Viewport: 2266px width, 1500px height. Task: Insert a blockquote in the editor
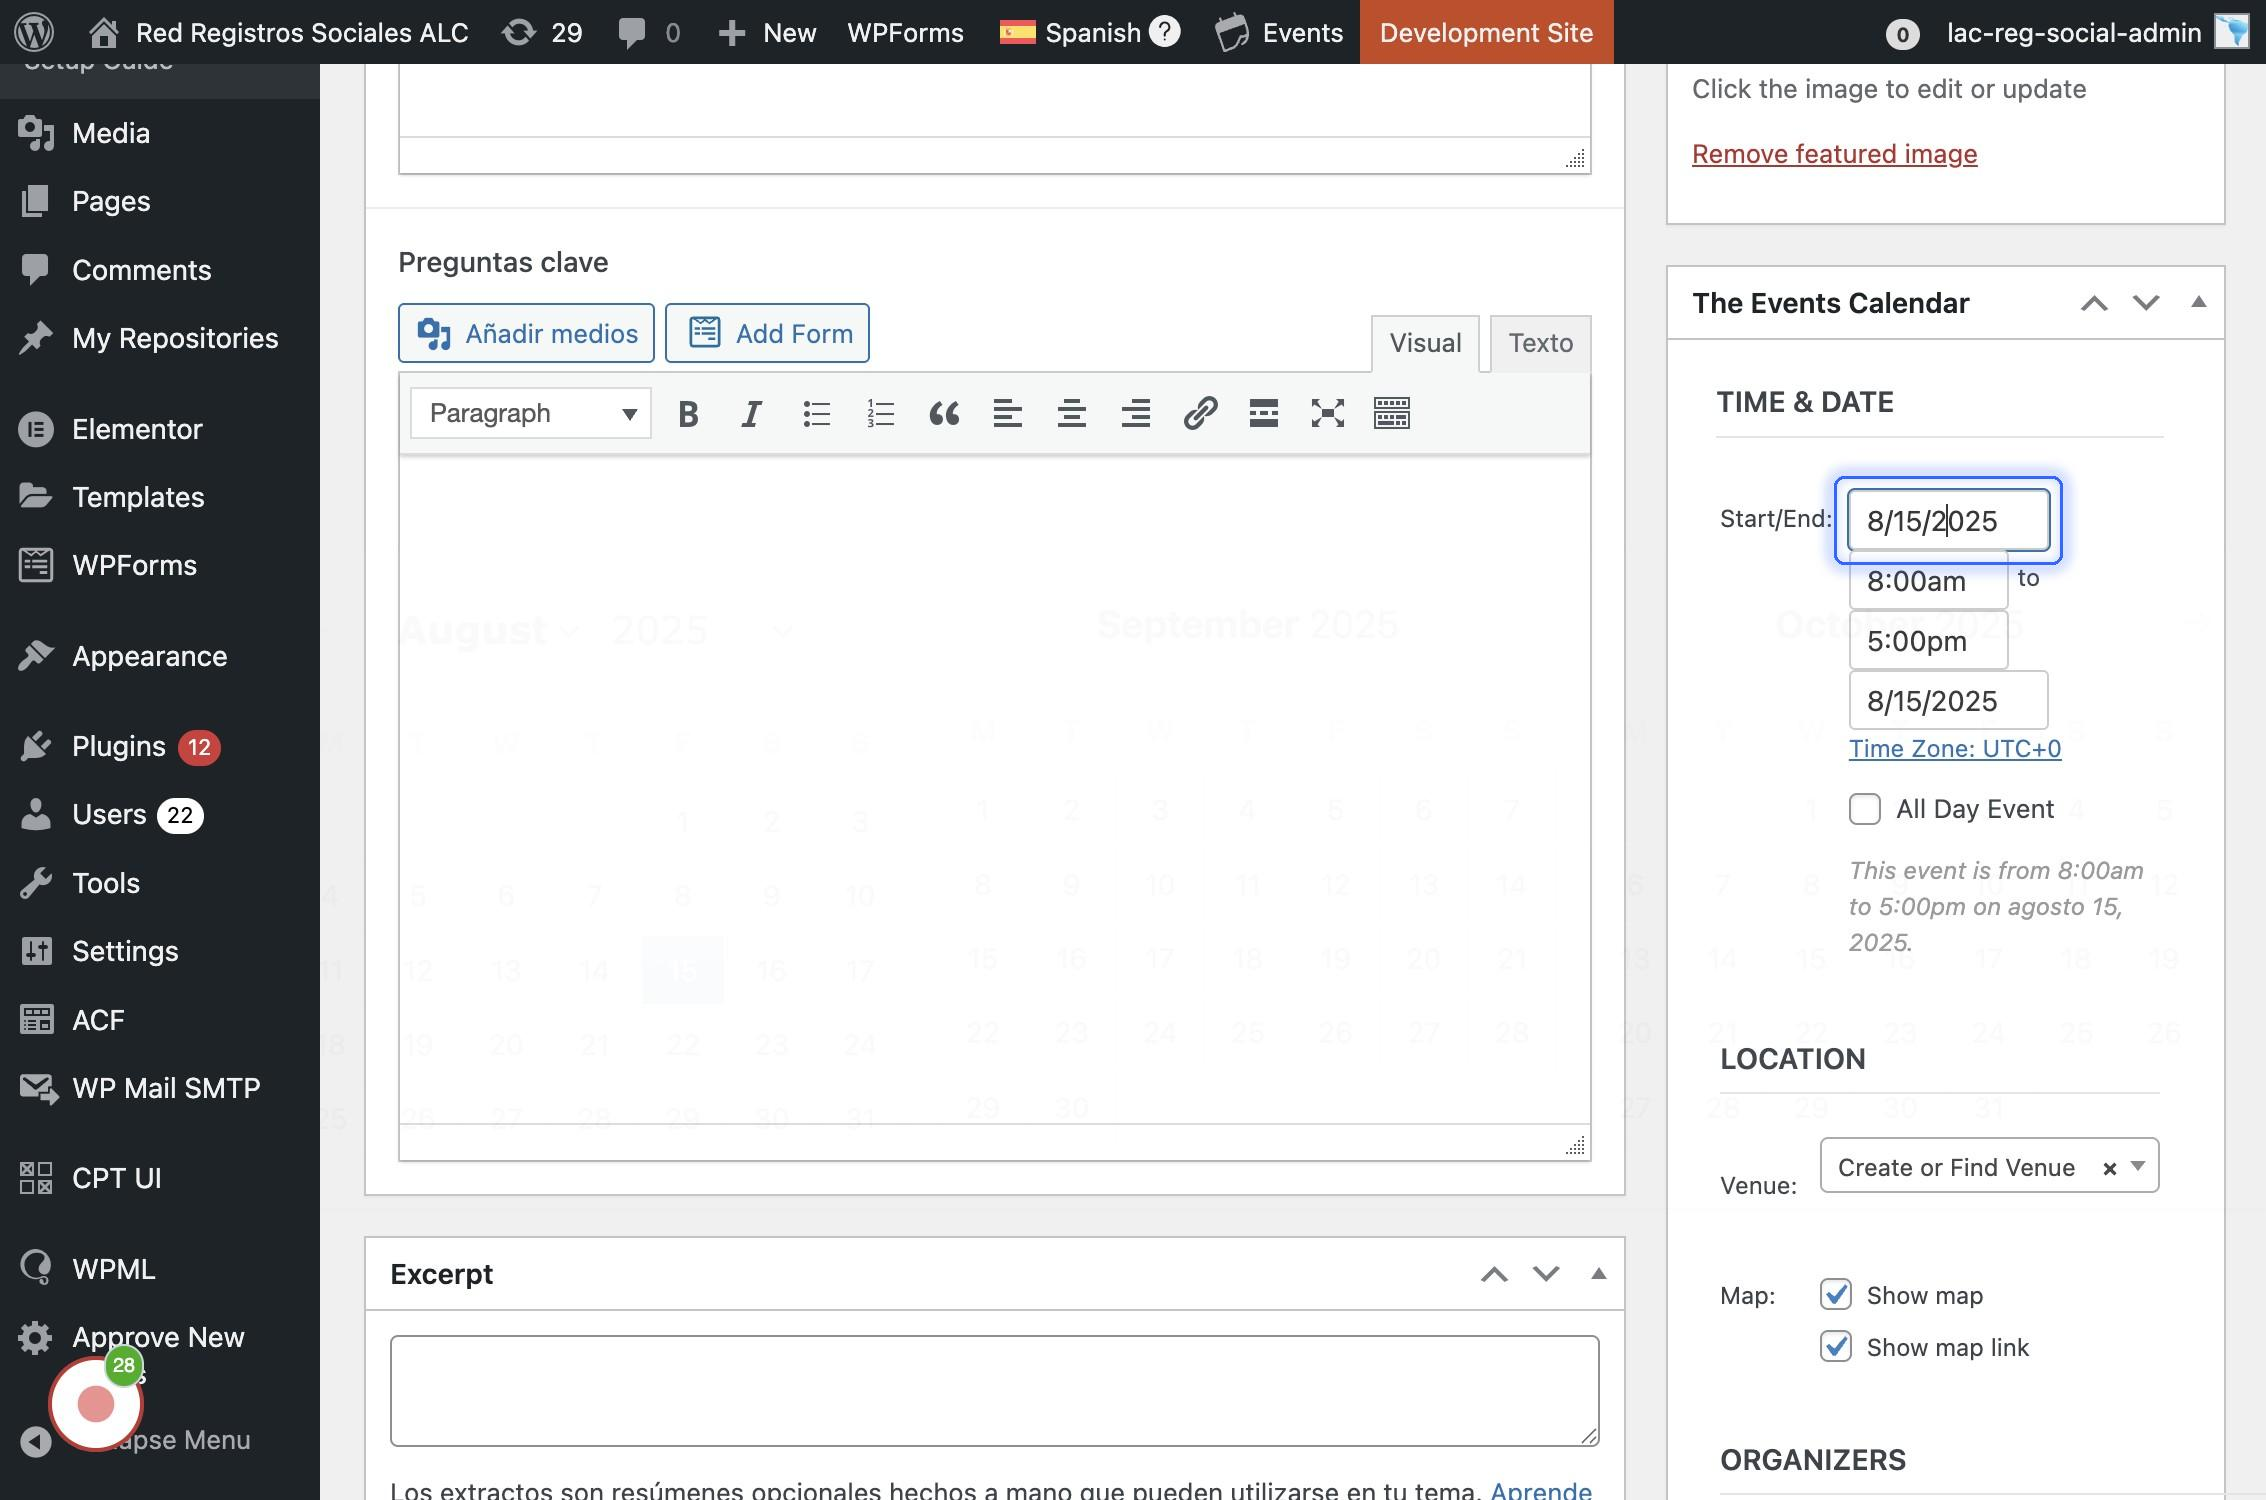pos(944,413)
